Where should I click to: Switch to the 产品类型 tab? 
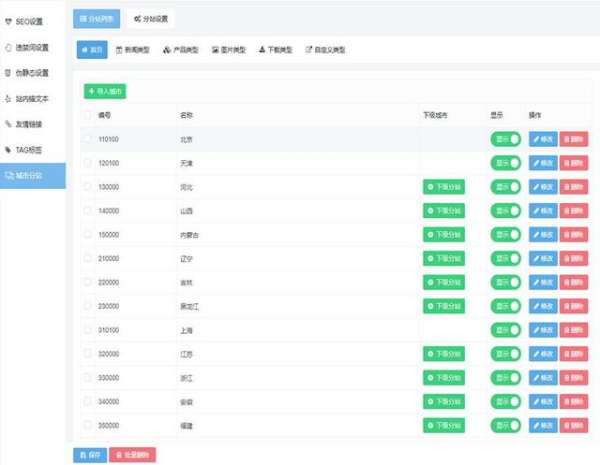[x=179, y=49]
